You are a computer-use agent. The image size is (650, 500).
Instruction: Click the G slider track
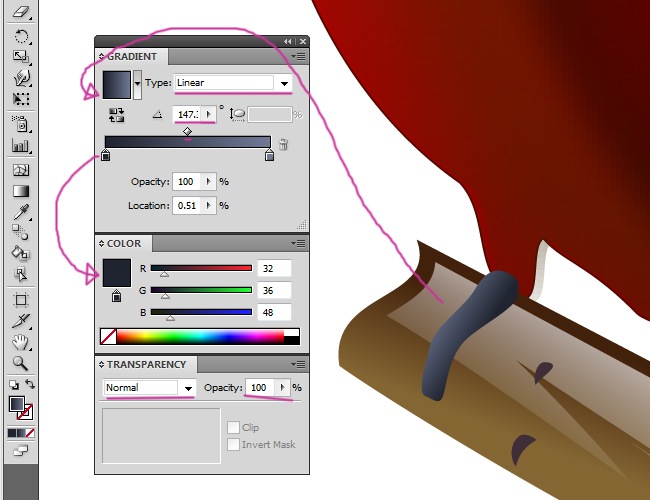[x=201, y=290]
